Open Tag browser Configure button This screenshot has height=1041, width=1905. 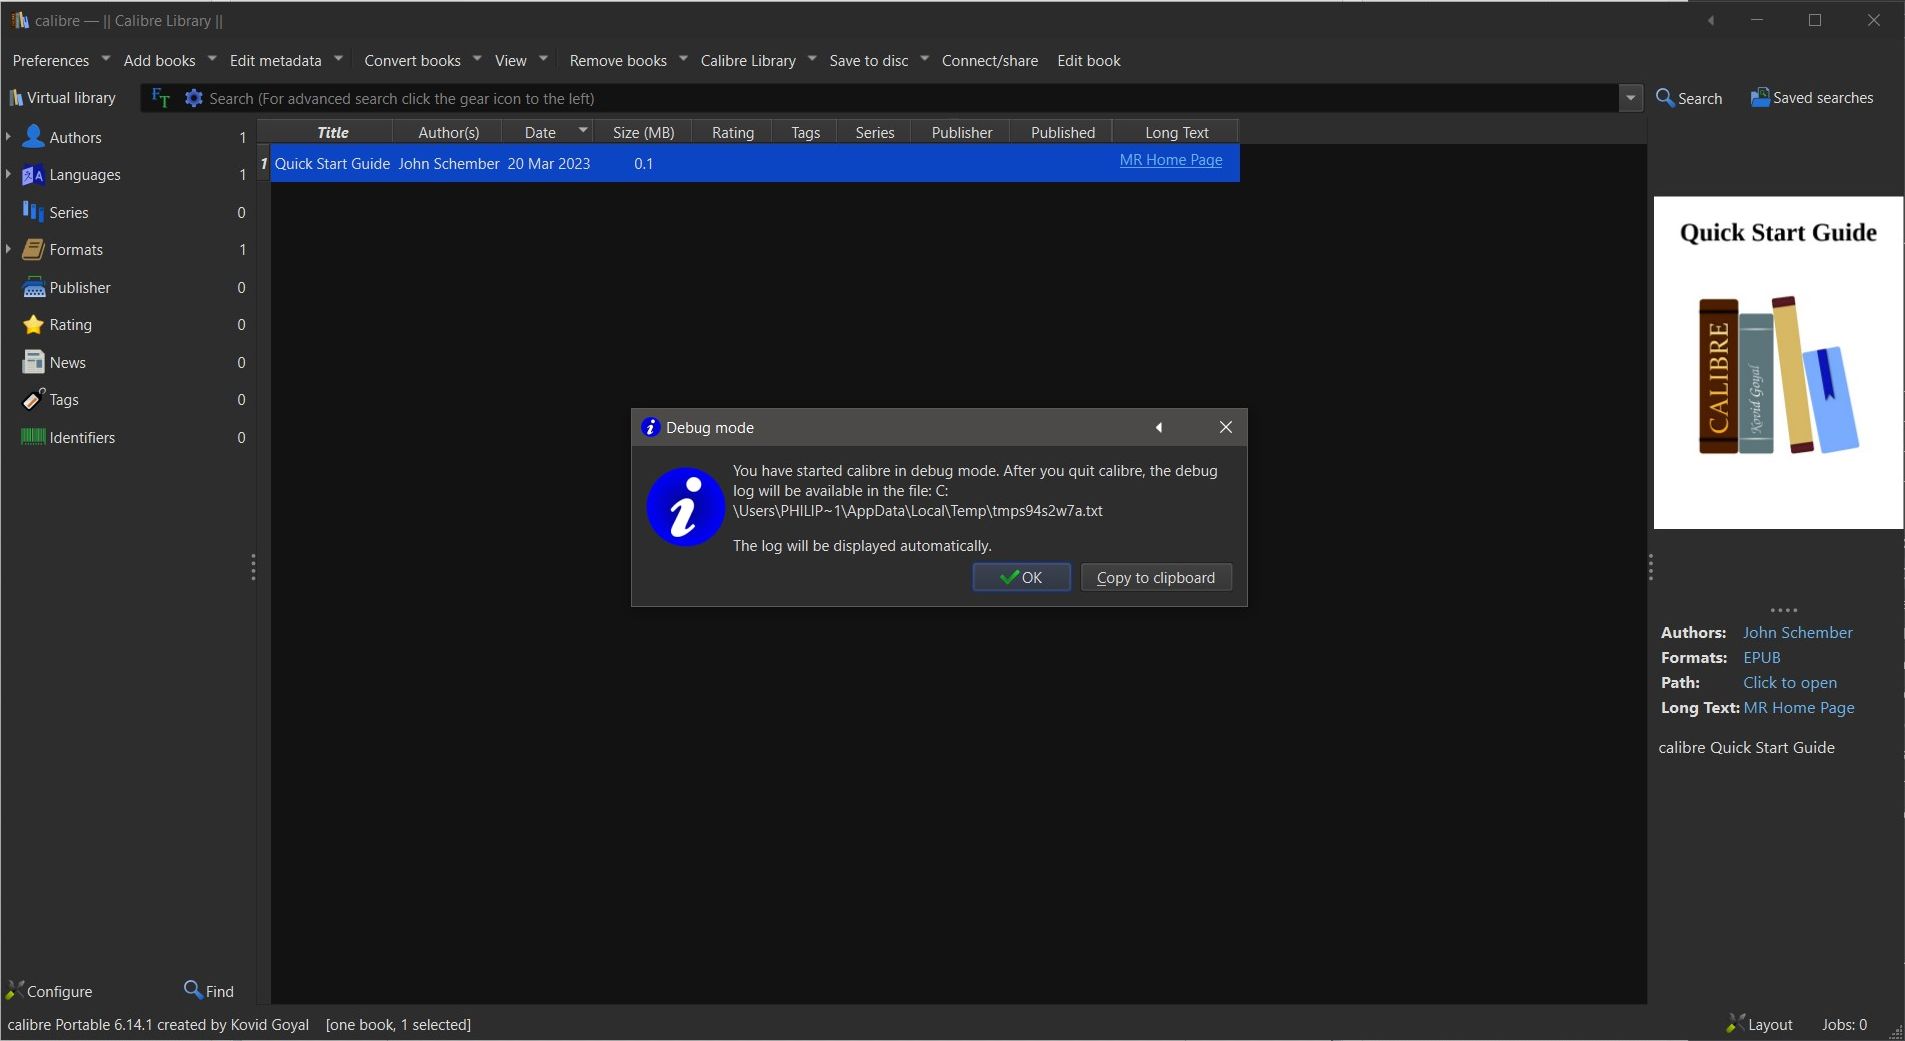click(49, 991)
